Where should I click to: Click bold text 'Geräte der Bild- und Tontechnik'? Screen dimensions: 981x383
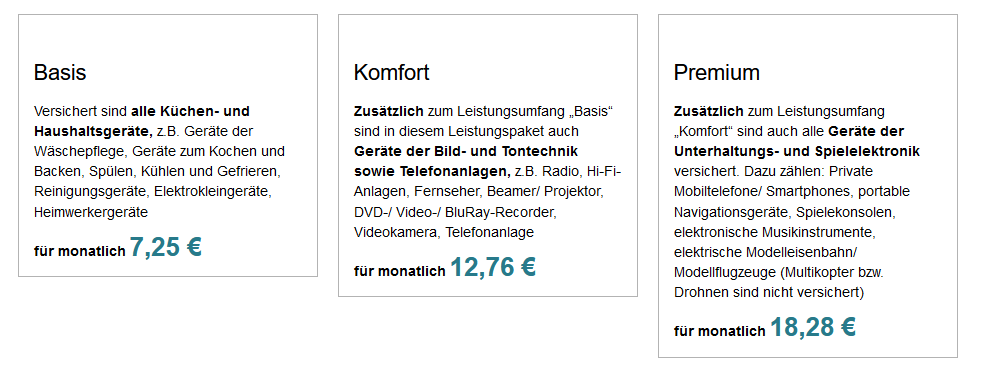(466, 152)
